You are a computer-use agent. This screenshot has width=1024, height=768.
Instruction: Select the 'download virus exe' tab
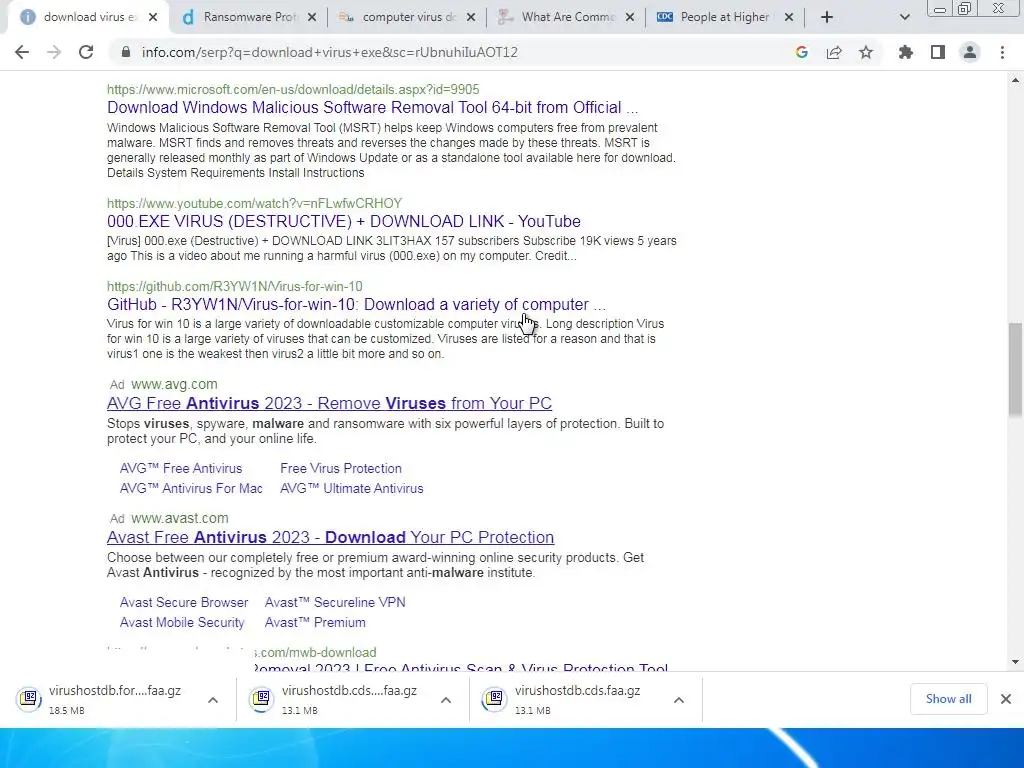coord(89,17)
